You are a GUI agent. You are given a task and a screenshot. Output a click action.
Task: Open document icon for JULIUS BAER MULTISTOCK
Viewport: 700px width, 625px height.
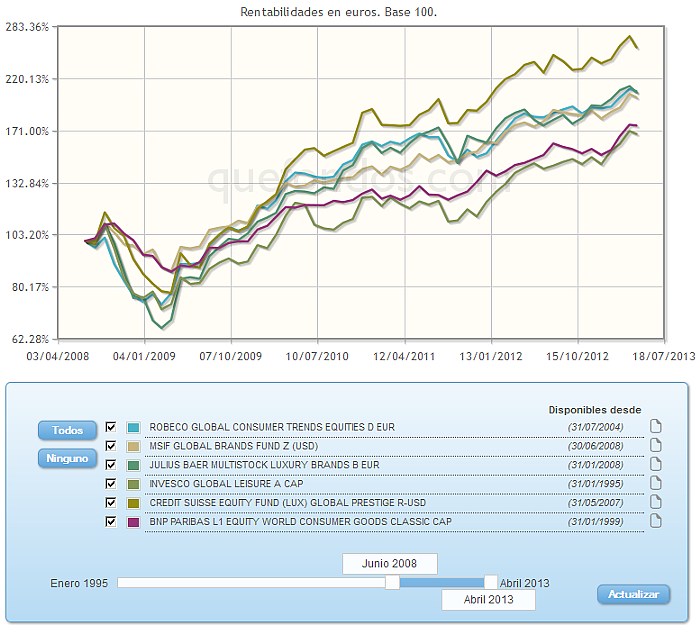(x=655, y=464)
